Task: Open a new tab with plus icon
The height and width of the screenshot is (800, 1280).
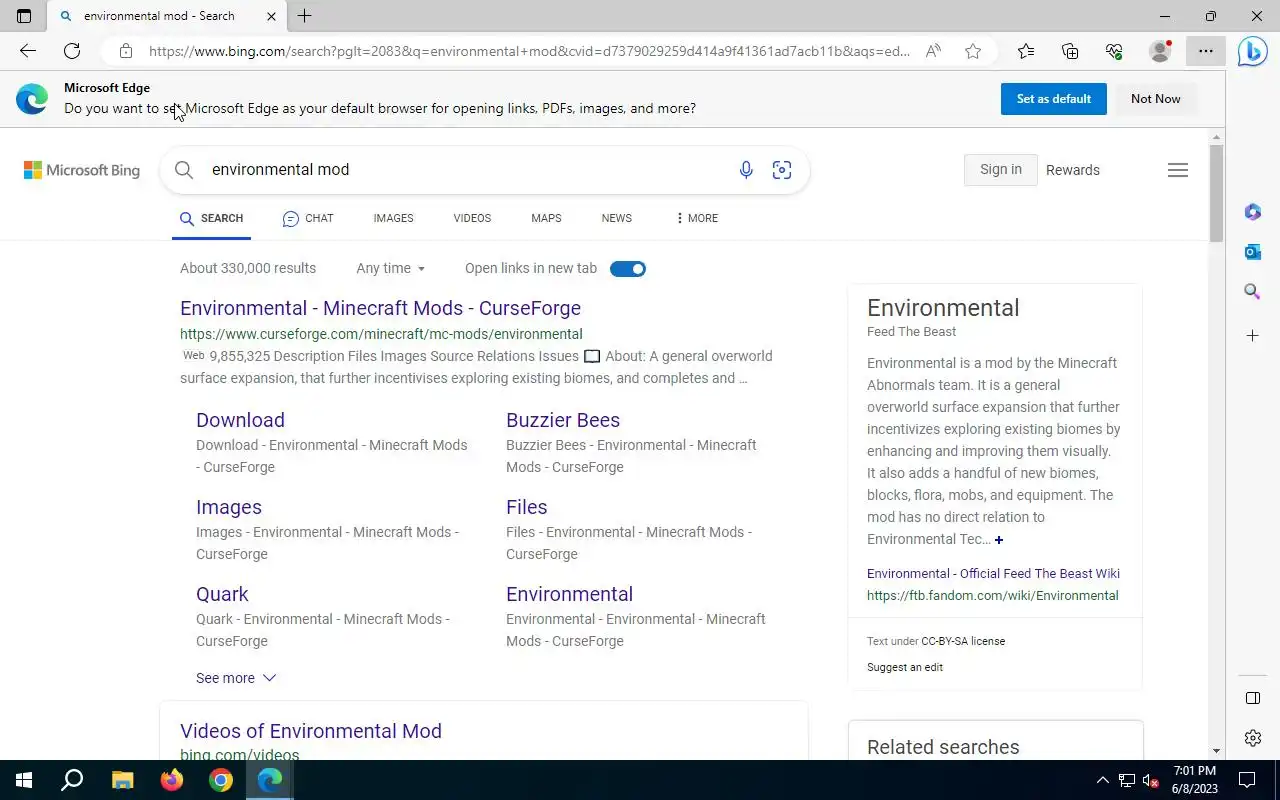Action: 304,16
